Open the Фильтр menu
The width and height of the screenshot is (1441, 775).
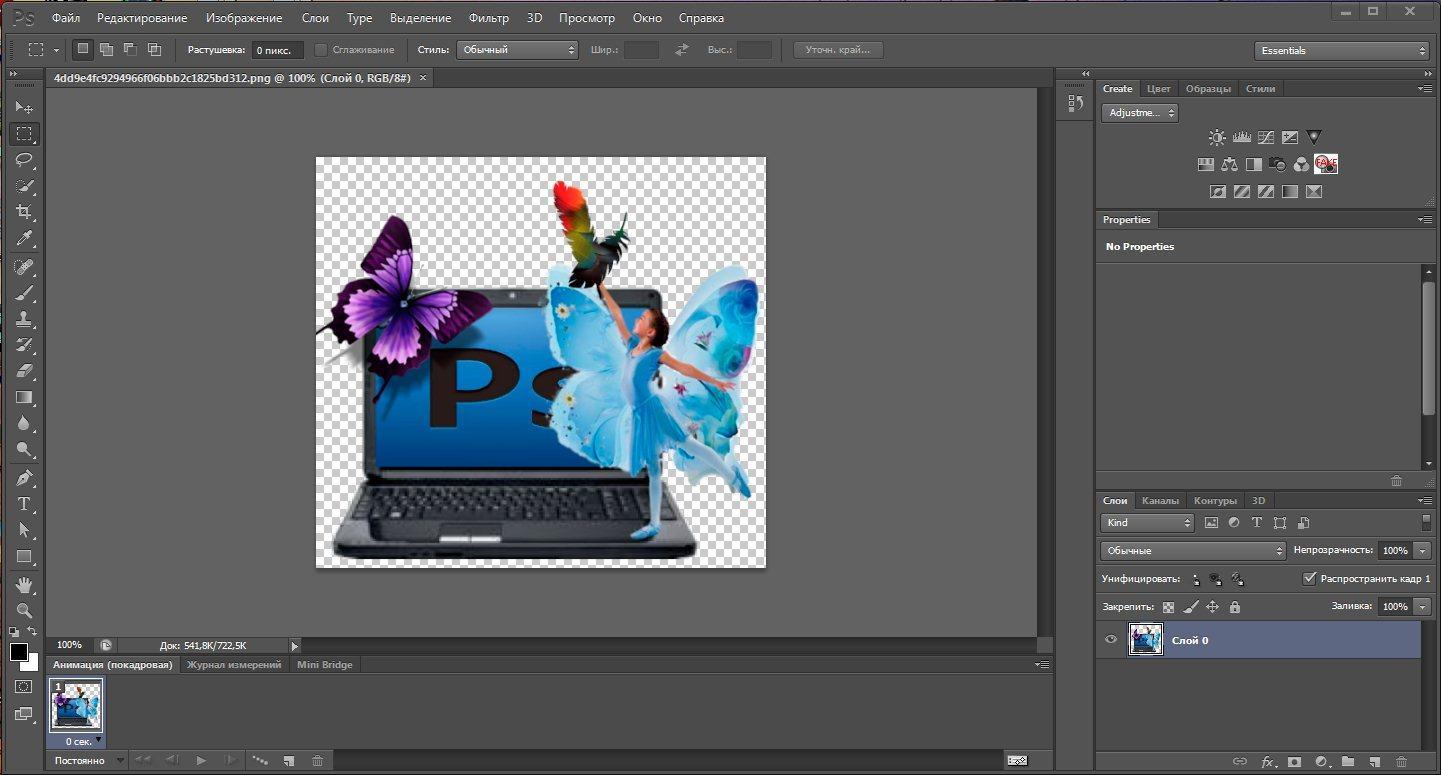(489, 18)
